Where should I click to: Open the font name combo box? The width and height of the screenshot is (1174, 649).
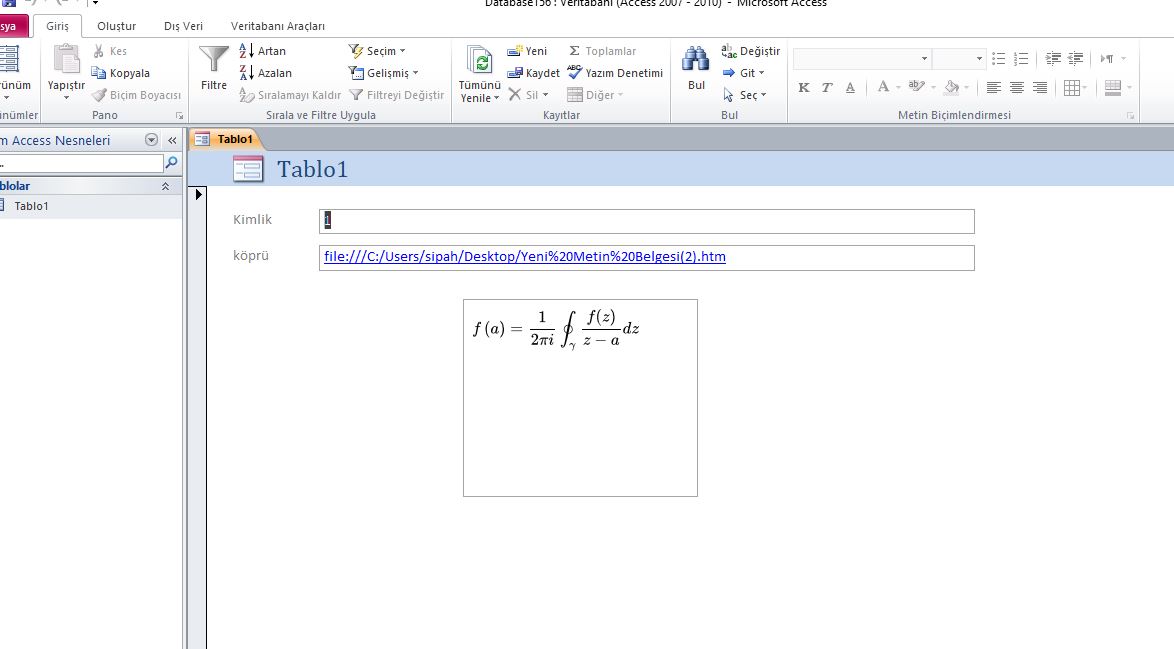861,59
